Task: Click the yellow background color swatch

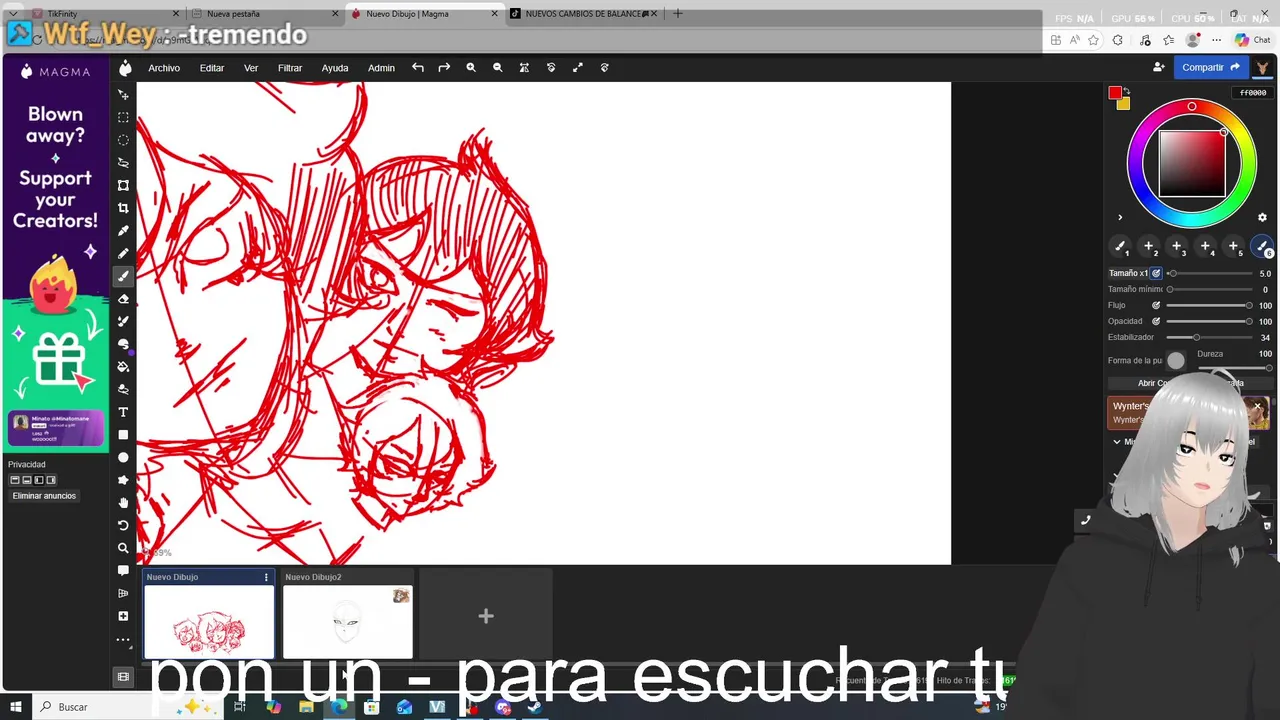Action: tap(1124, 103)
